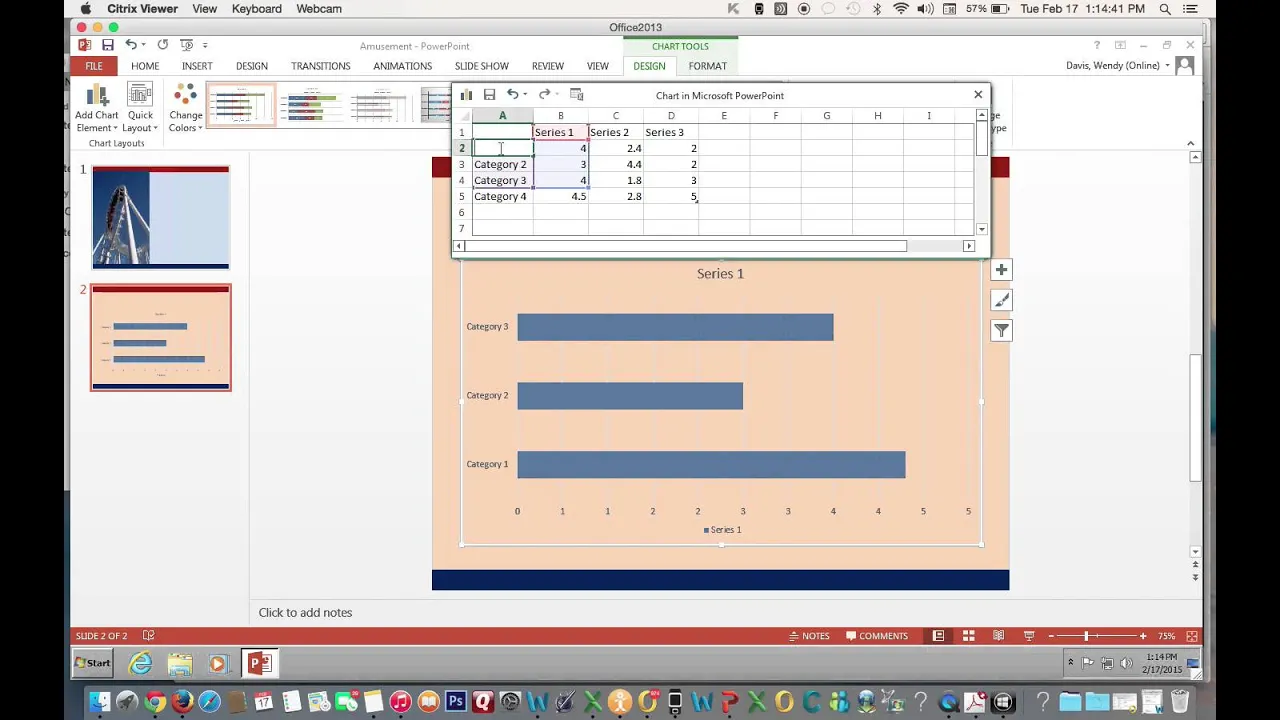1280x720 pixels.
Task: Switch to the SLIDE SHOW ribbon tab
Action: [x=482, y=66]
